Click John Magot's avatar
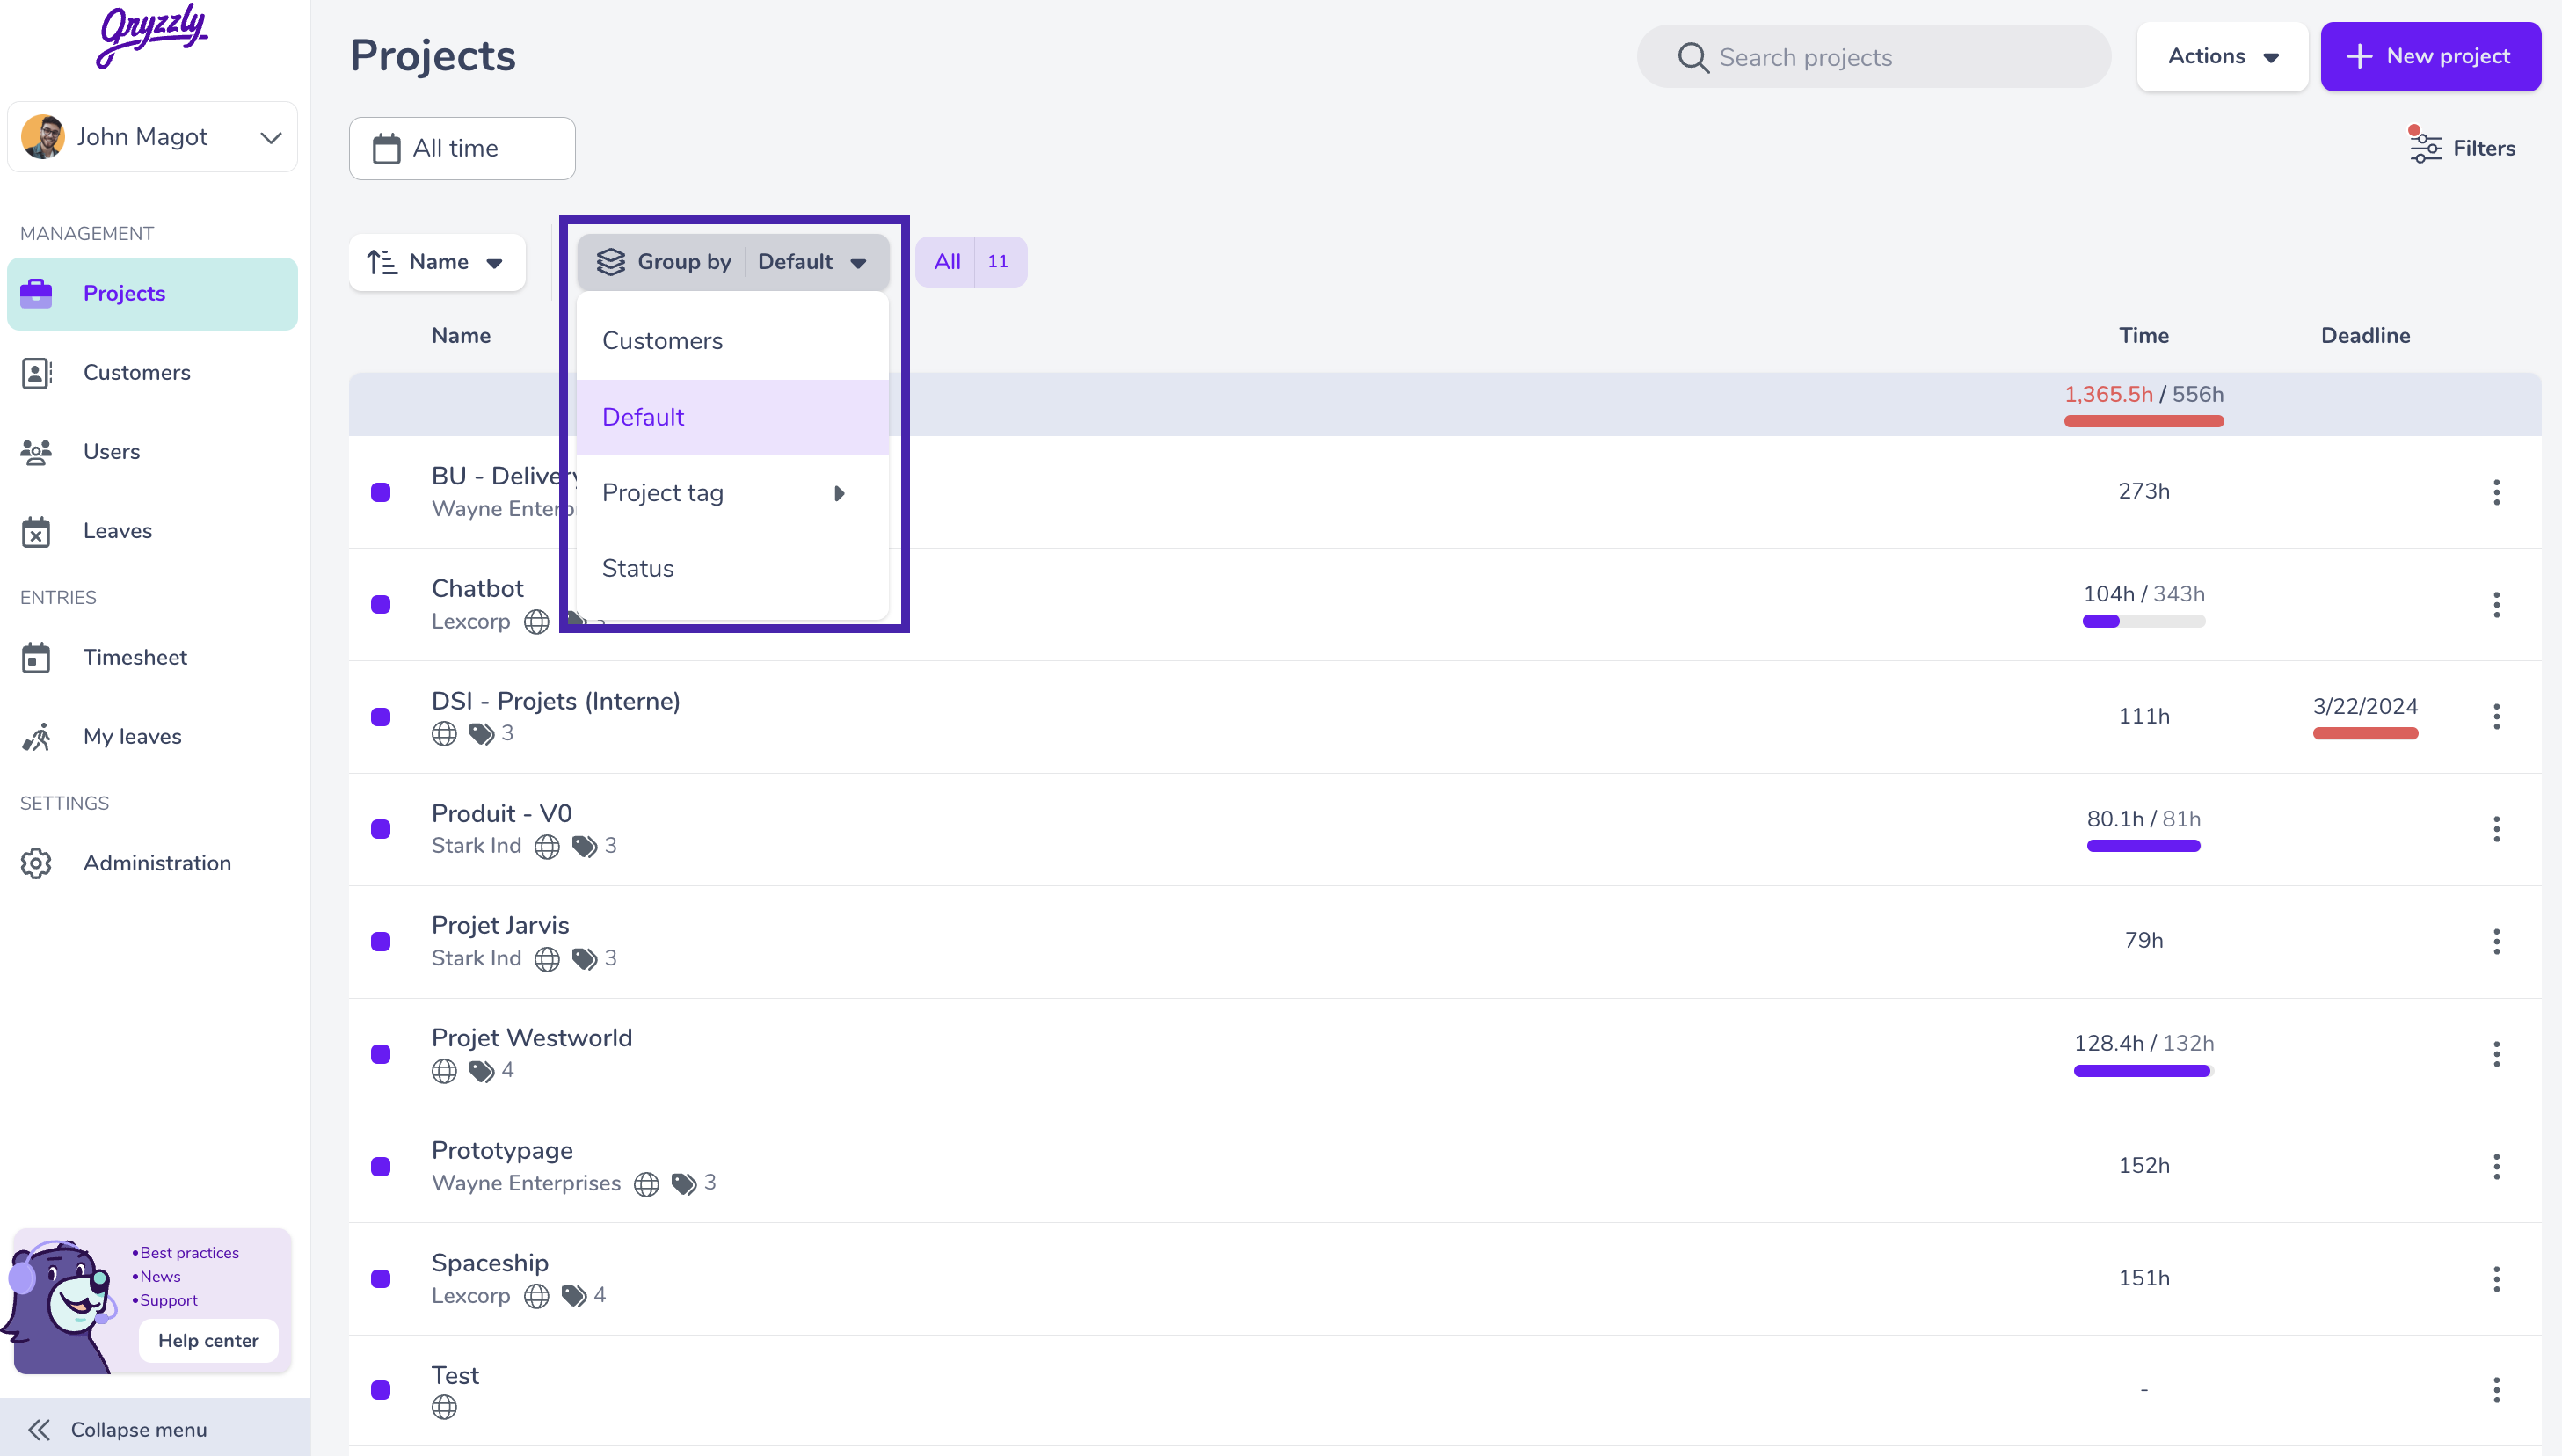Screen dimensions: 2562x1456 tap(43, 137)
